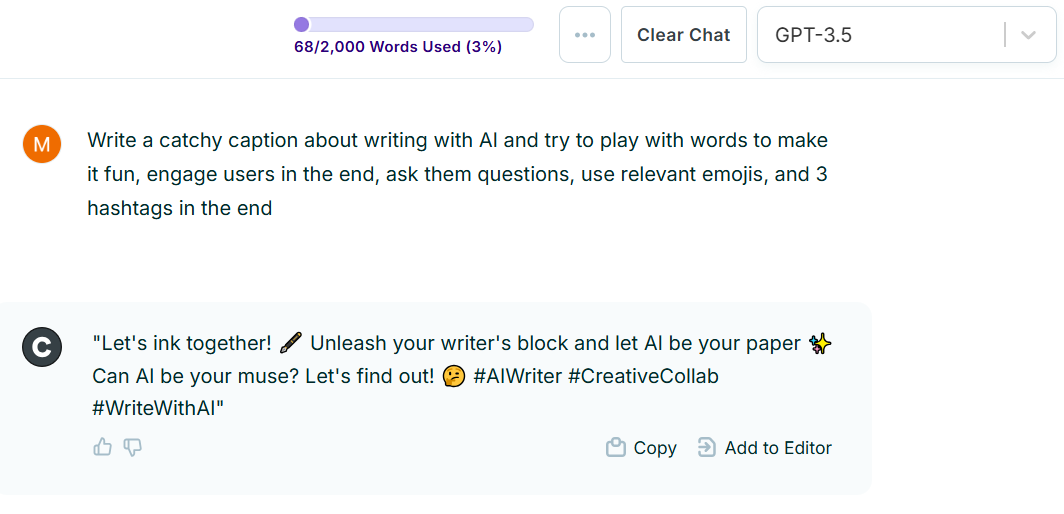Viewport: 1064px width, 514px height.
Task: Click the thumbs up feedback icon
Action: pyautogui.click(x=102, y=447)
